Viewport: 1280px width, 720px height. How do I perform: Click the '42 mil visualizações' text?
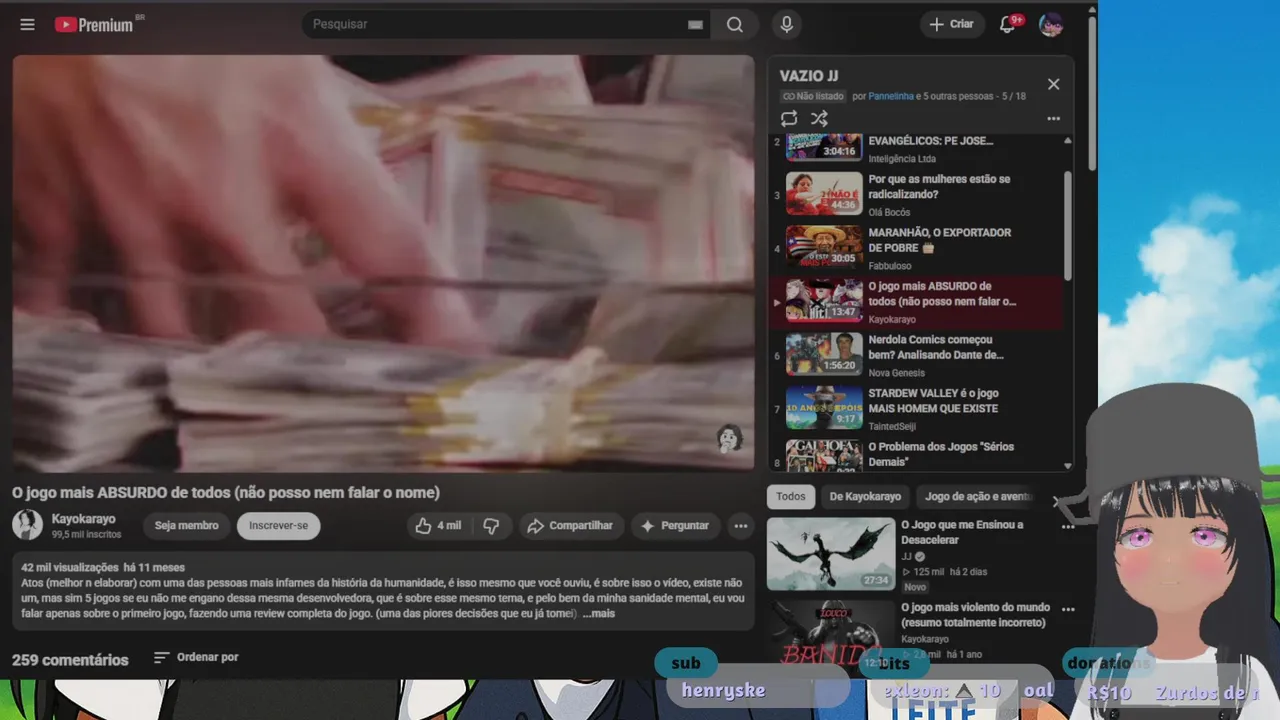coord(70,567)
